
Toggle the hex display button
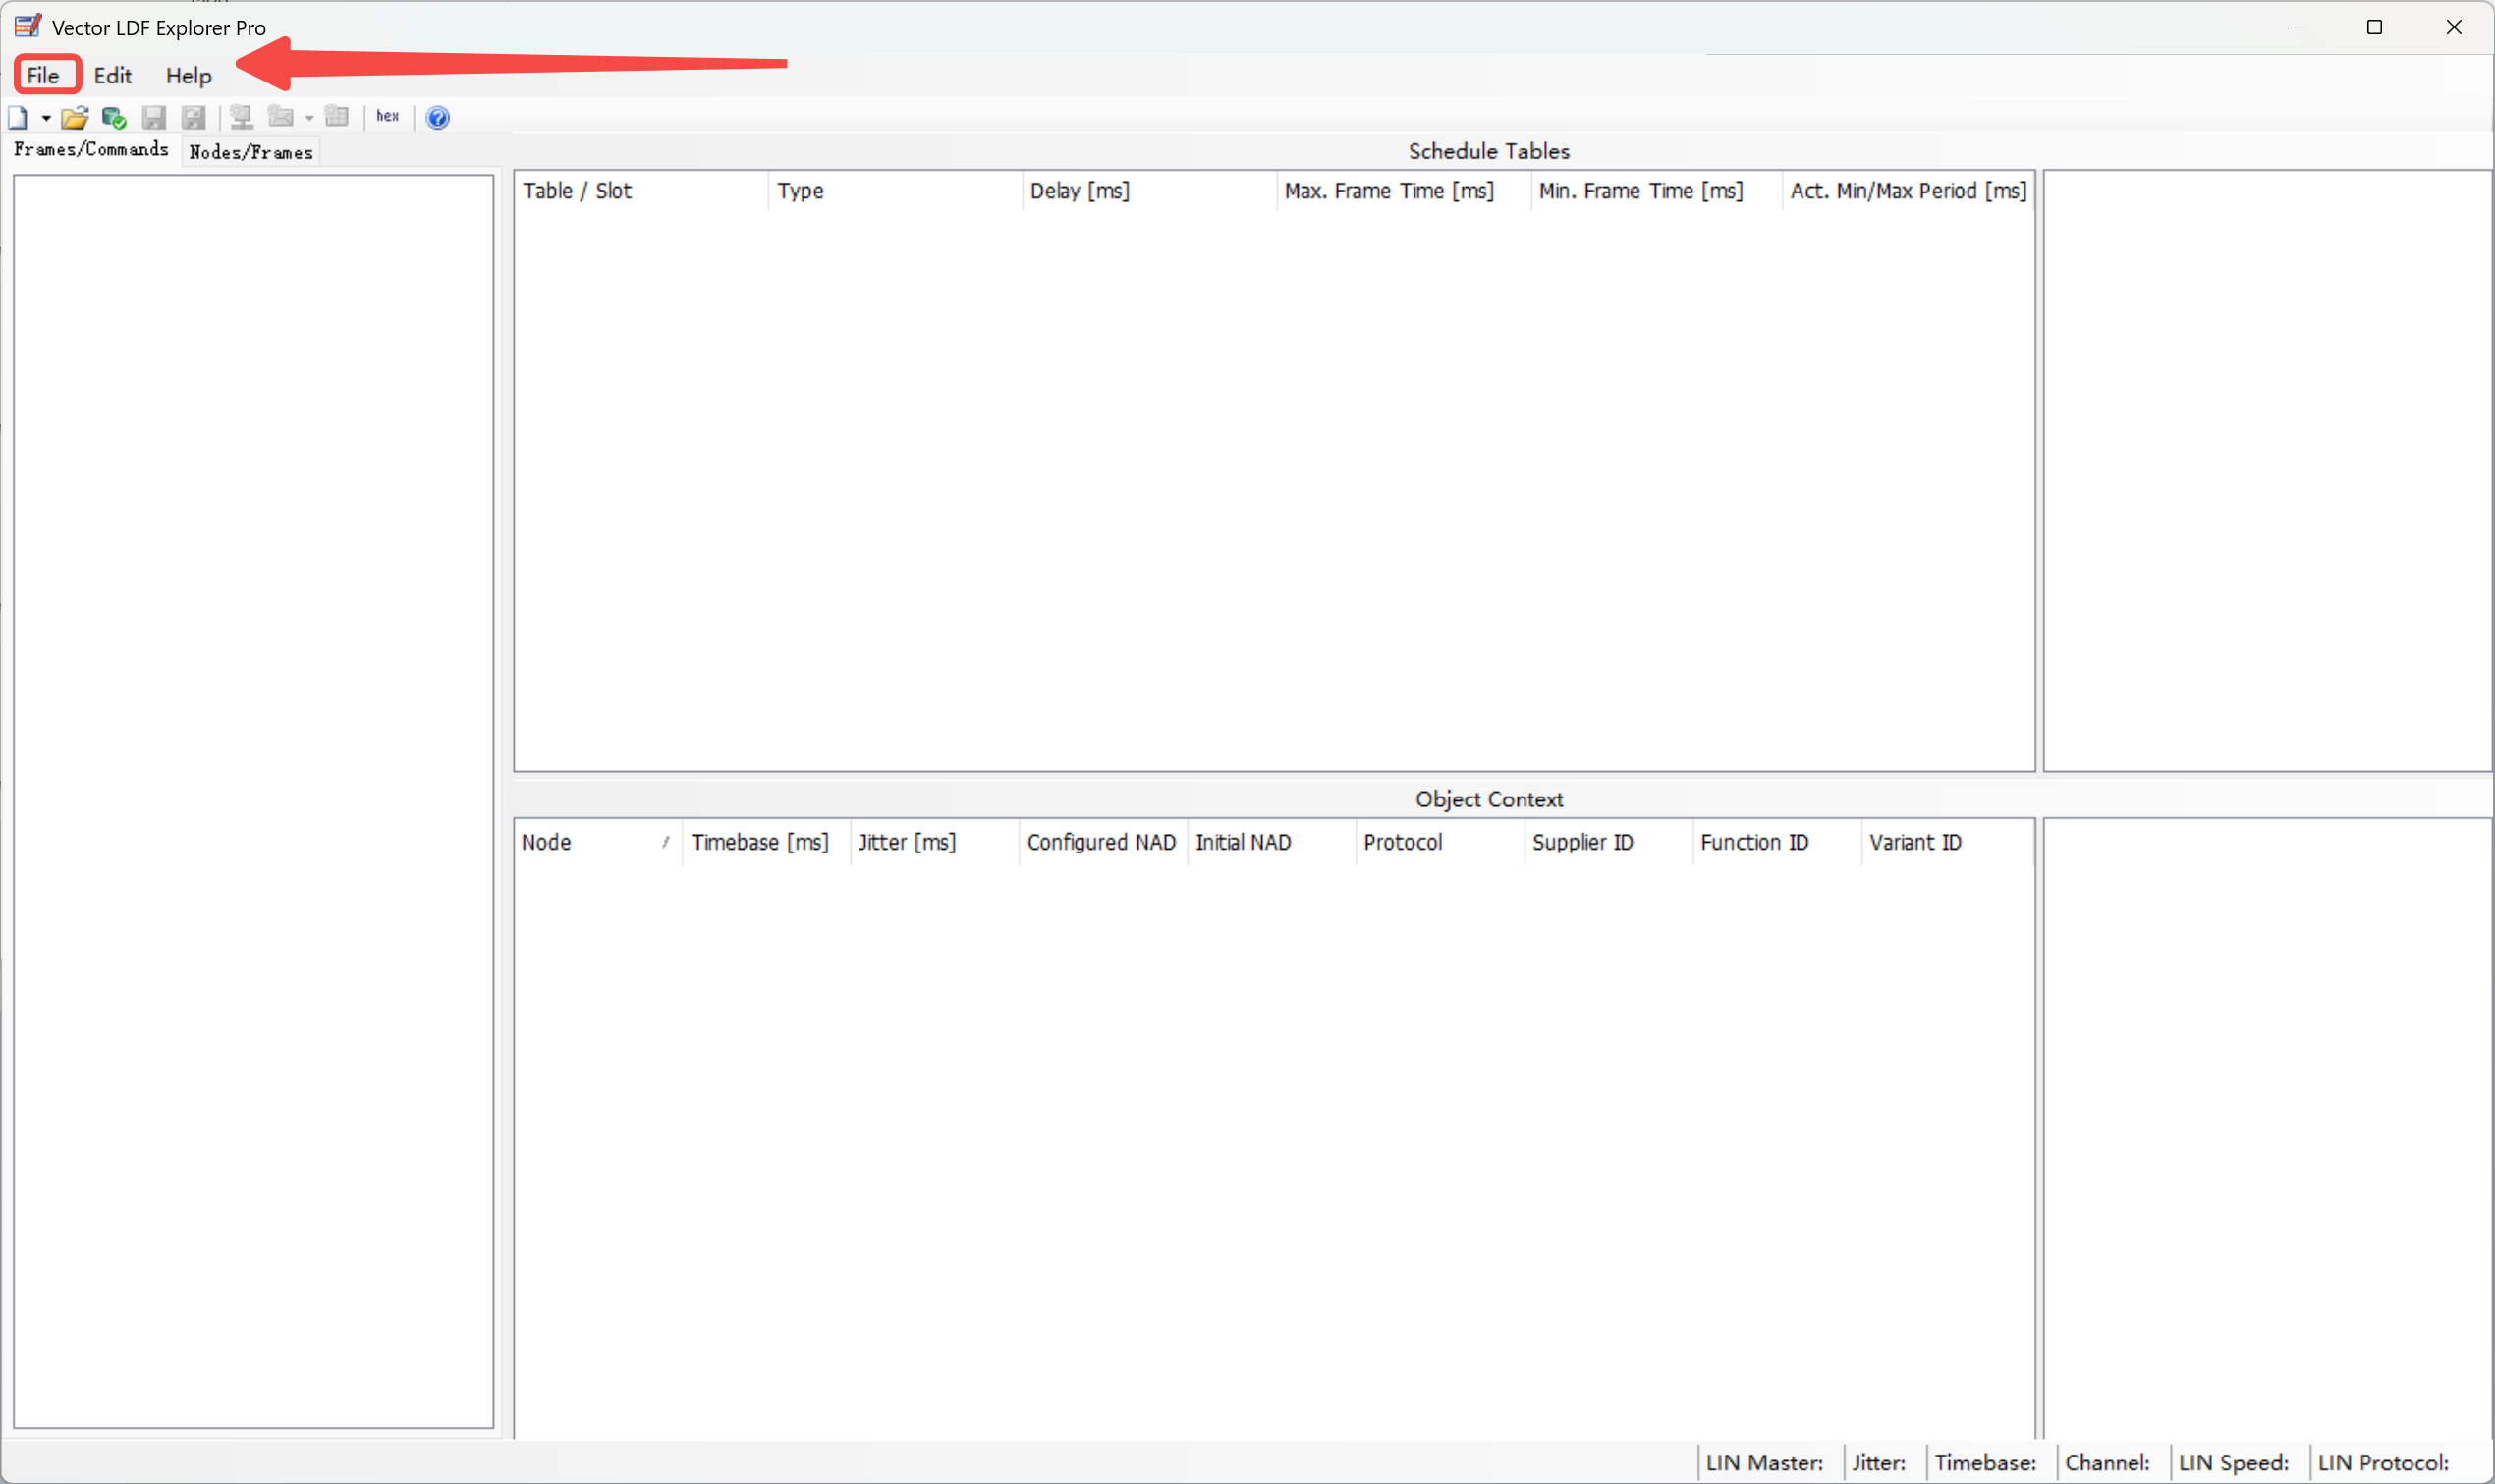pos(388,117)
